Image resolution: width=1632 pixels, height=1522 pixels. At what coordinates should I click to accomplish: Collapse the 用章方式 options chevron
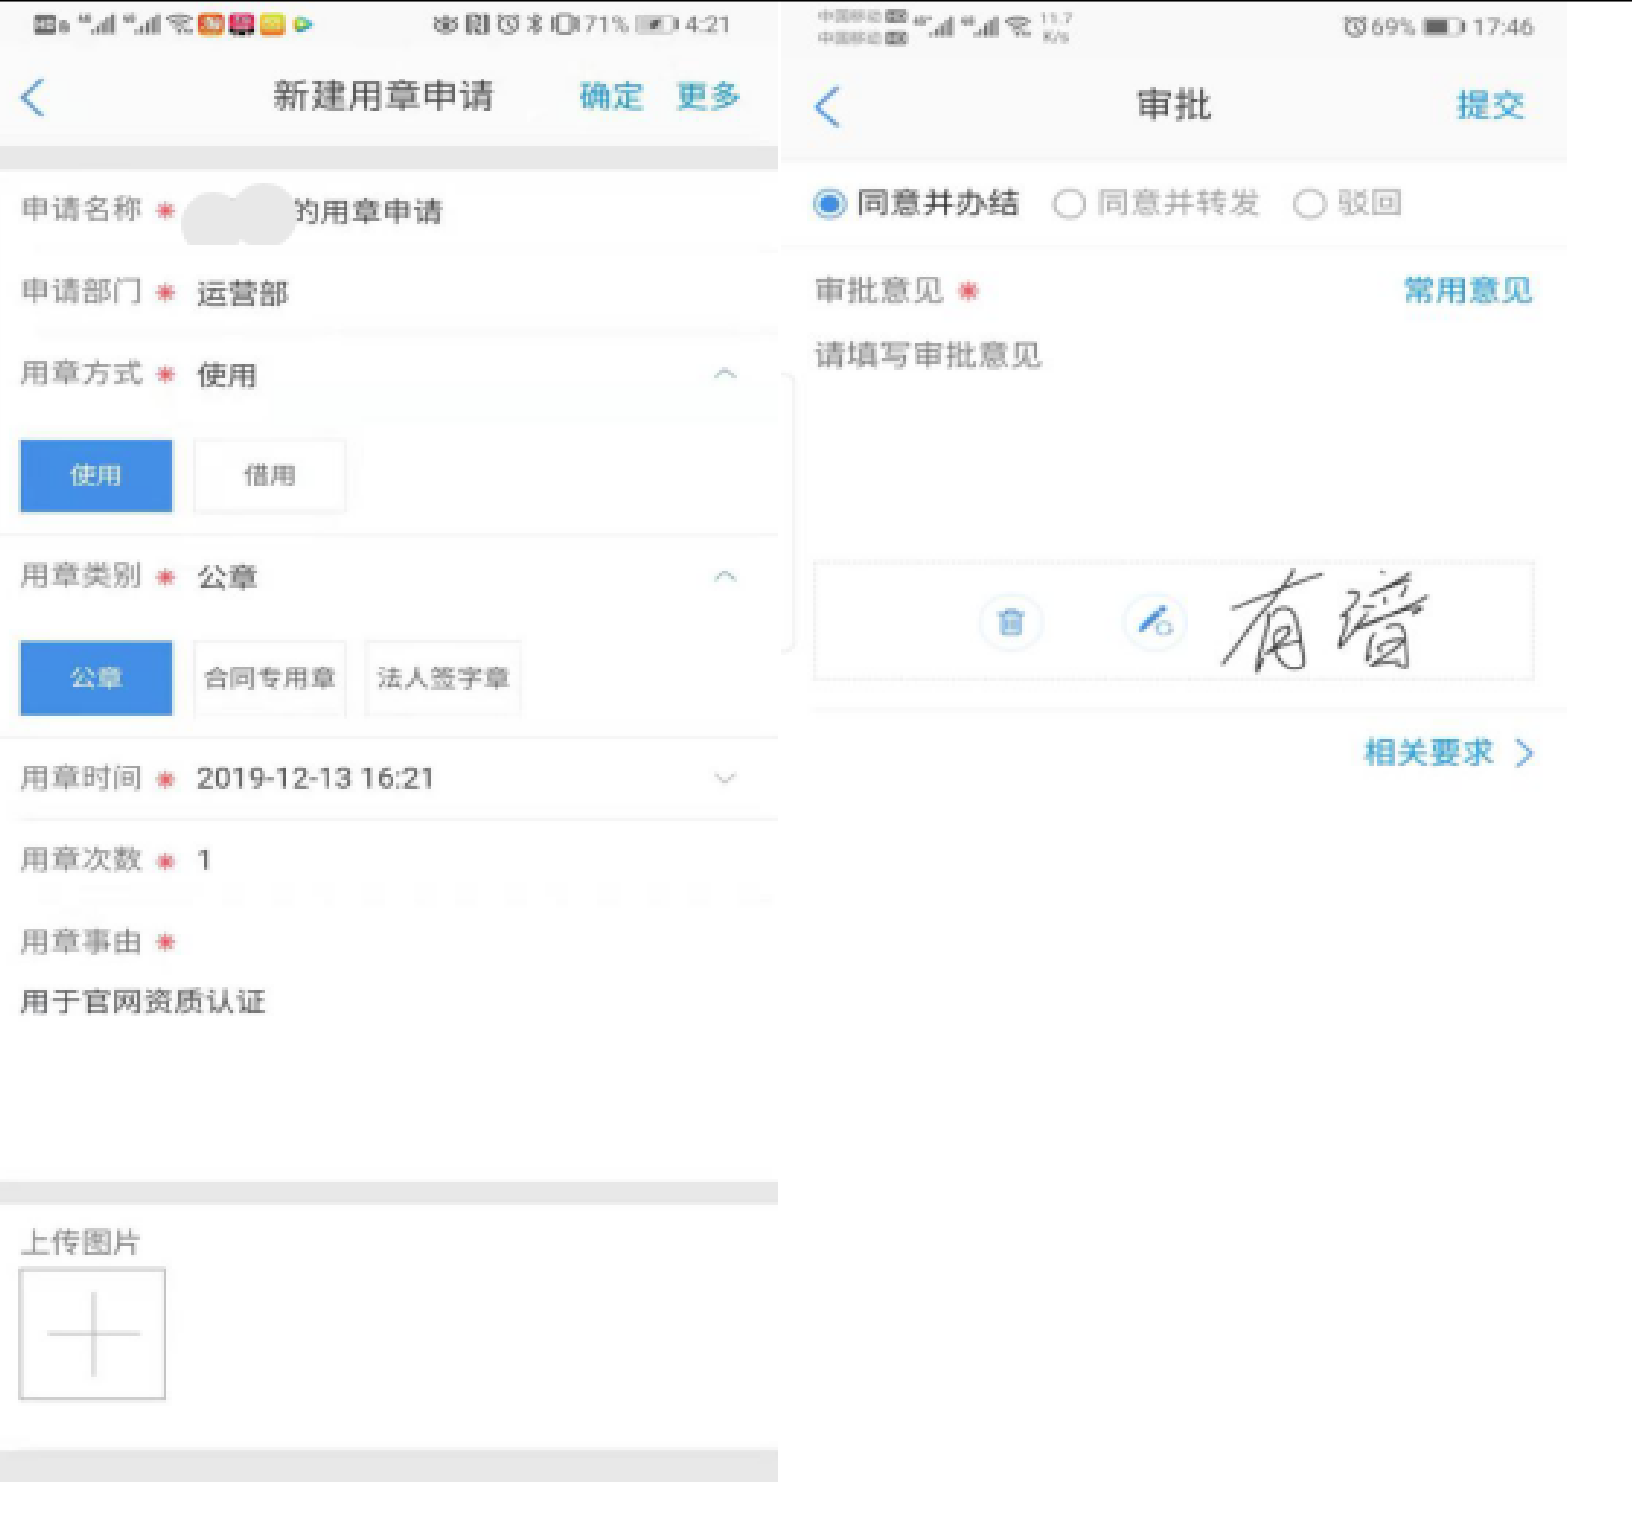[725, 374]
